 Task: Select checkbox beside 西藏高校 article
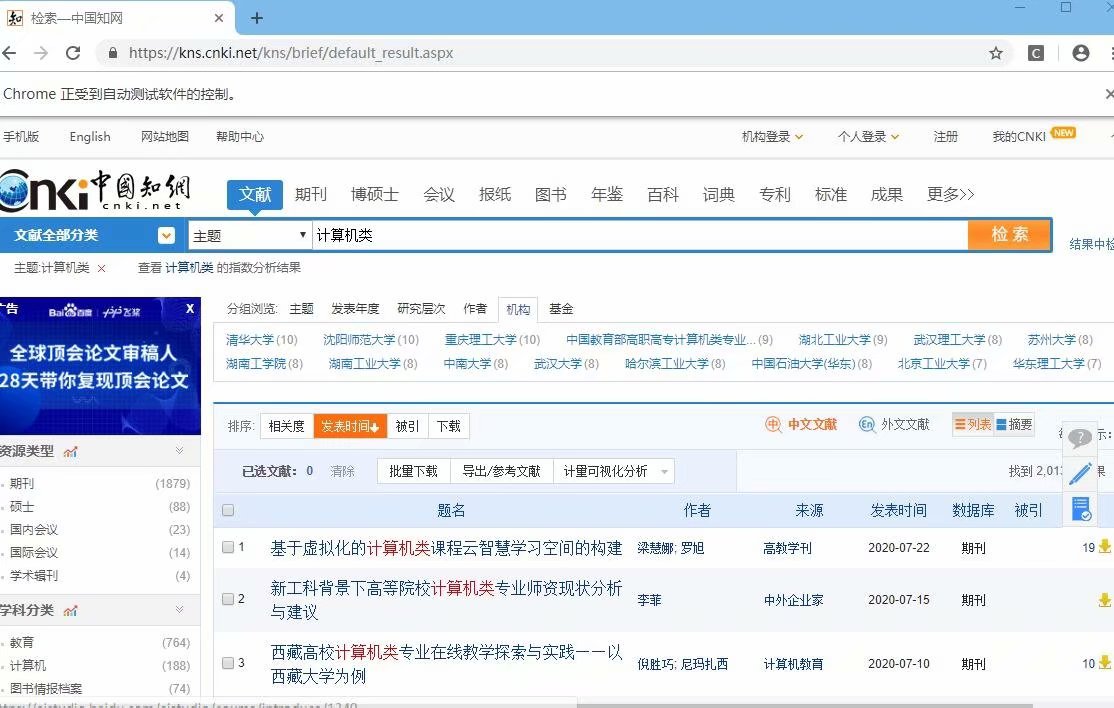[228, 662]
